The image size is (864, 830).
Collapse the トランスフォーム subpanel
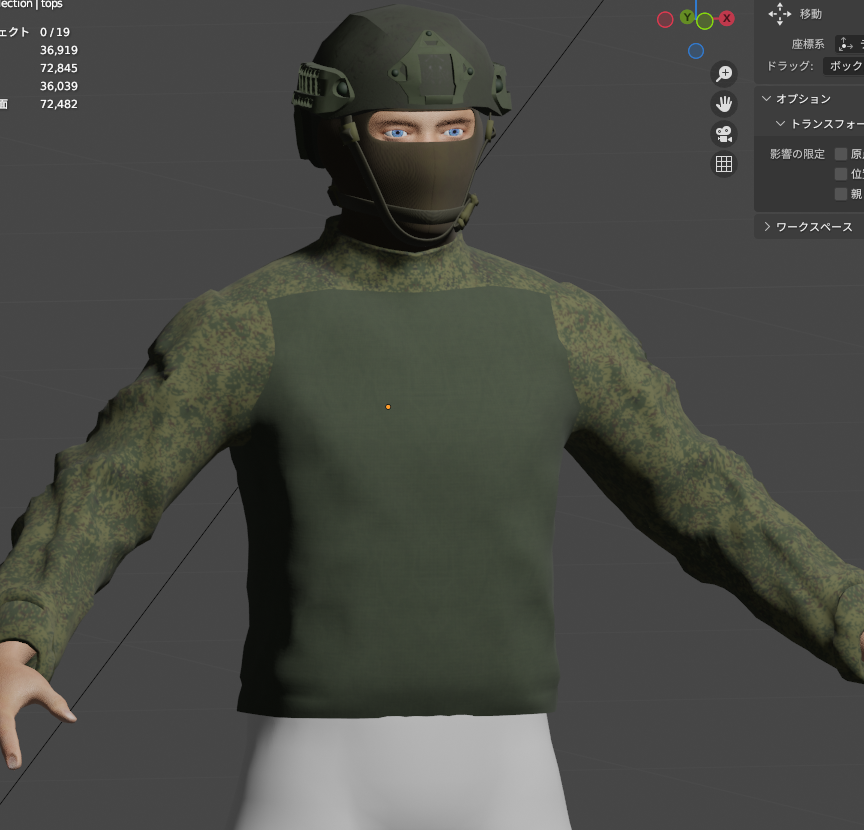click(x=780, y=123)
